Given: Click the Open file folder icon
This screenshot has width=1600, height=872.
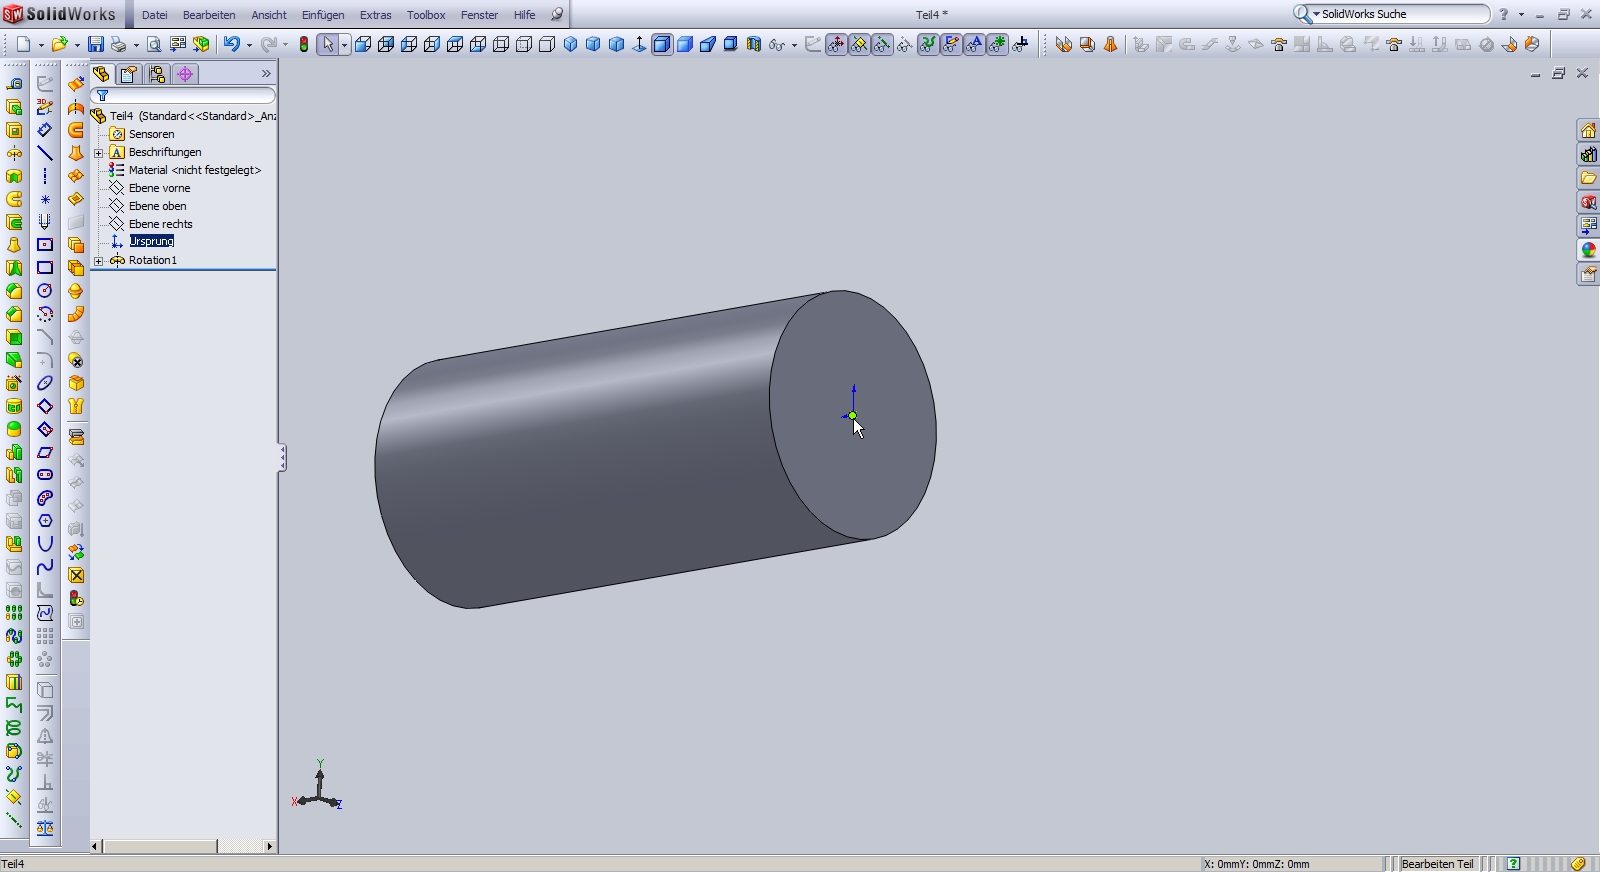Looking at the screenshot, I should 60,44.
